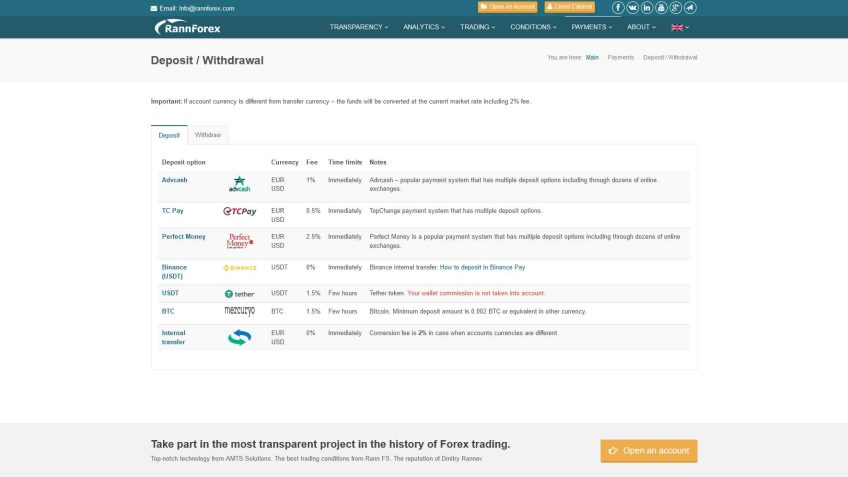Click the orange Open an account button

coord(648,450)
